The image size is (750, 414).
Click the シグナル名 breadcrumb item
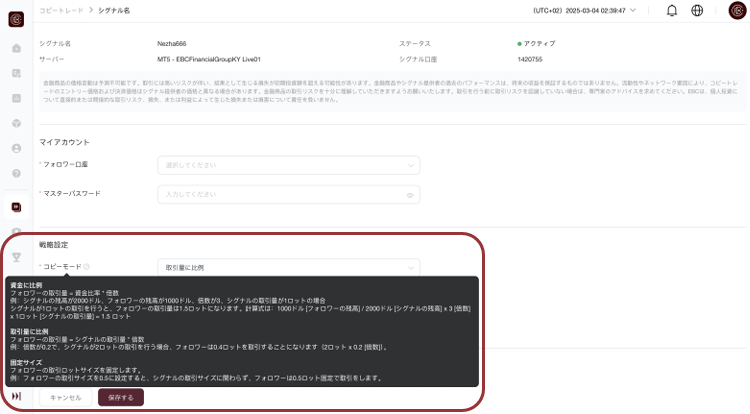pyautogui.click(x=114, y=11)
